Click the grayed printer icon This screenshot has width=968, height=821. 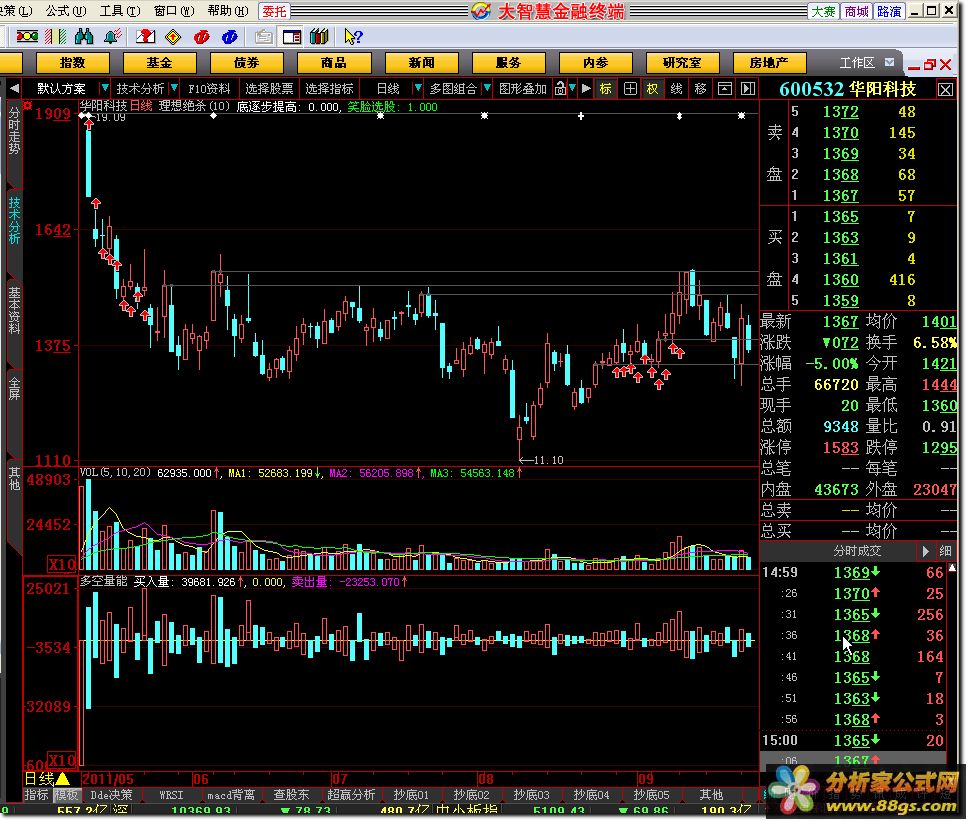[264, 37]
